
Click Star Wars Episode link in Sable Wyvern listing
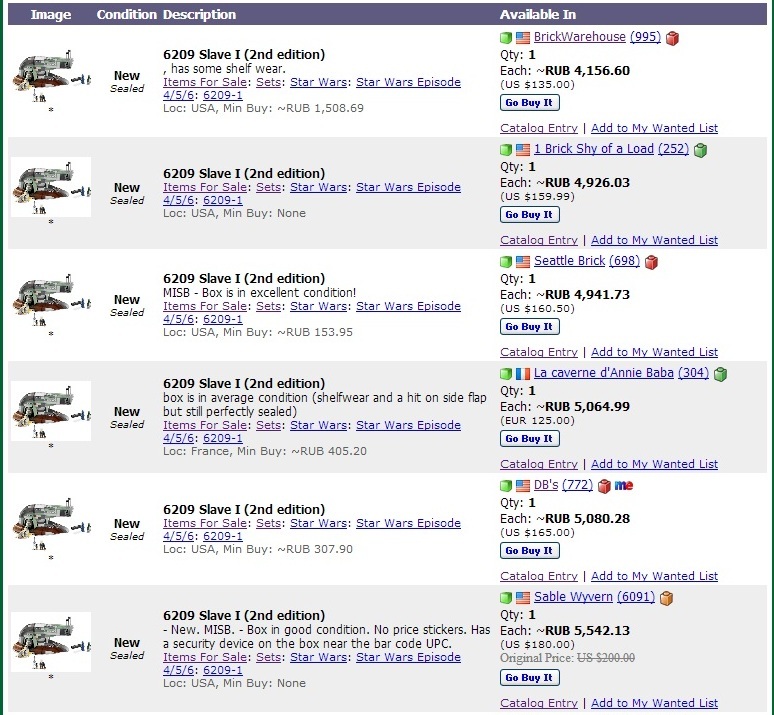pyautogui.click(x=408, y=658)
